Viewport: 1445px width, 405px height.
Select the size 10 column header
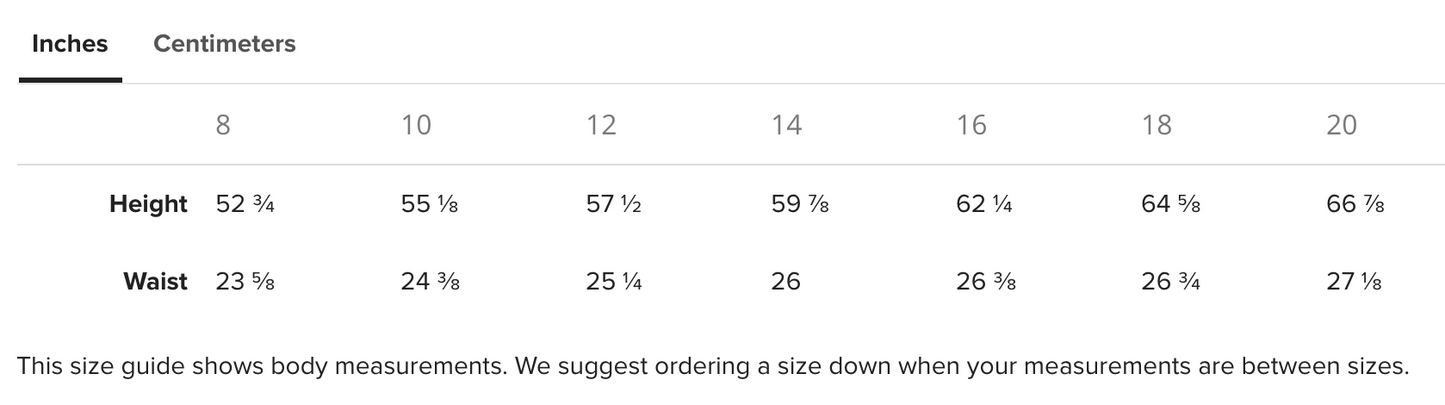(416, 125)
